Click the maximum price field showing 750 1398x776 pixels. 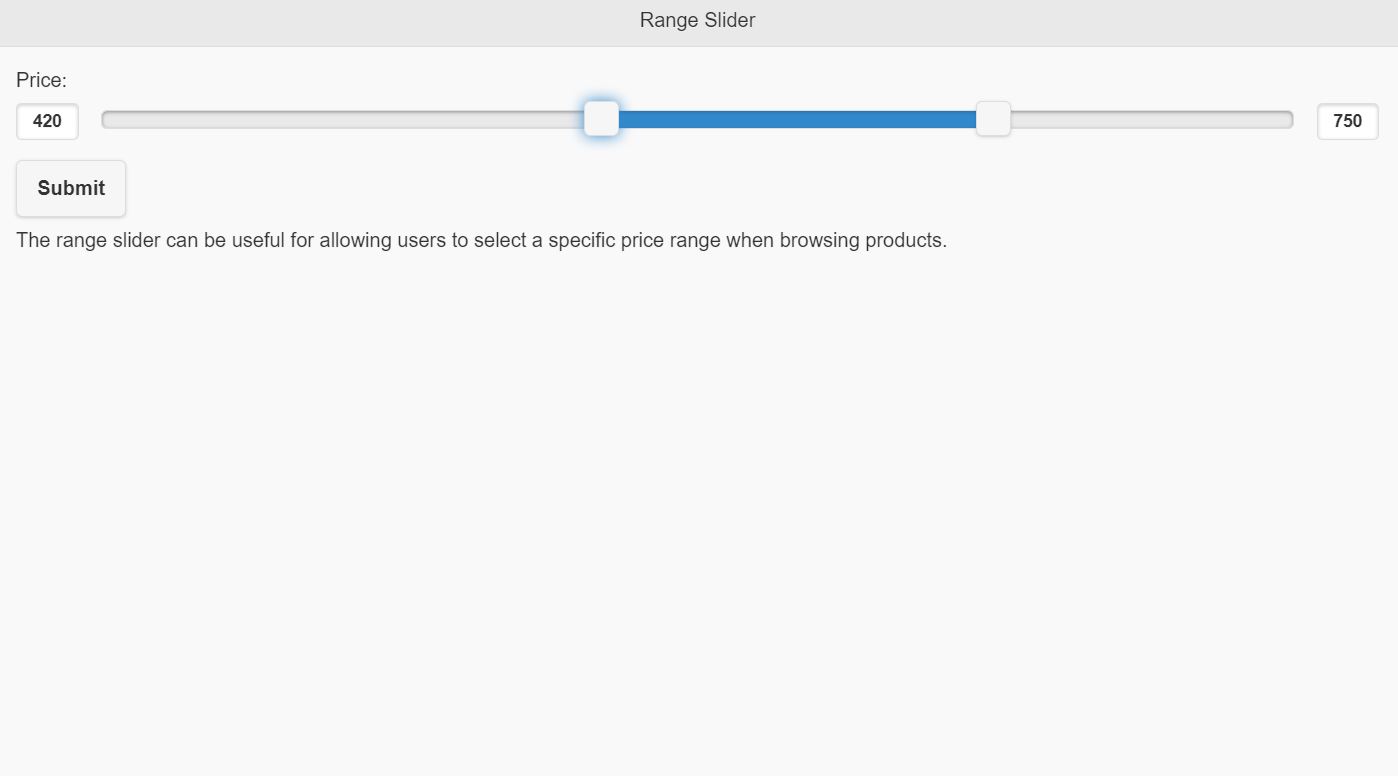[x=1347, y=121]
